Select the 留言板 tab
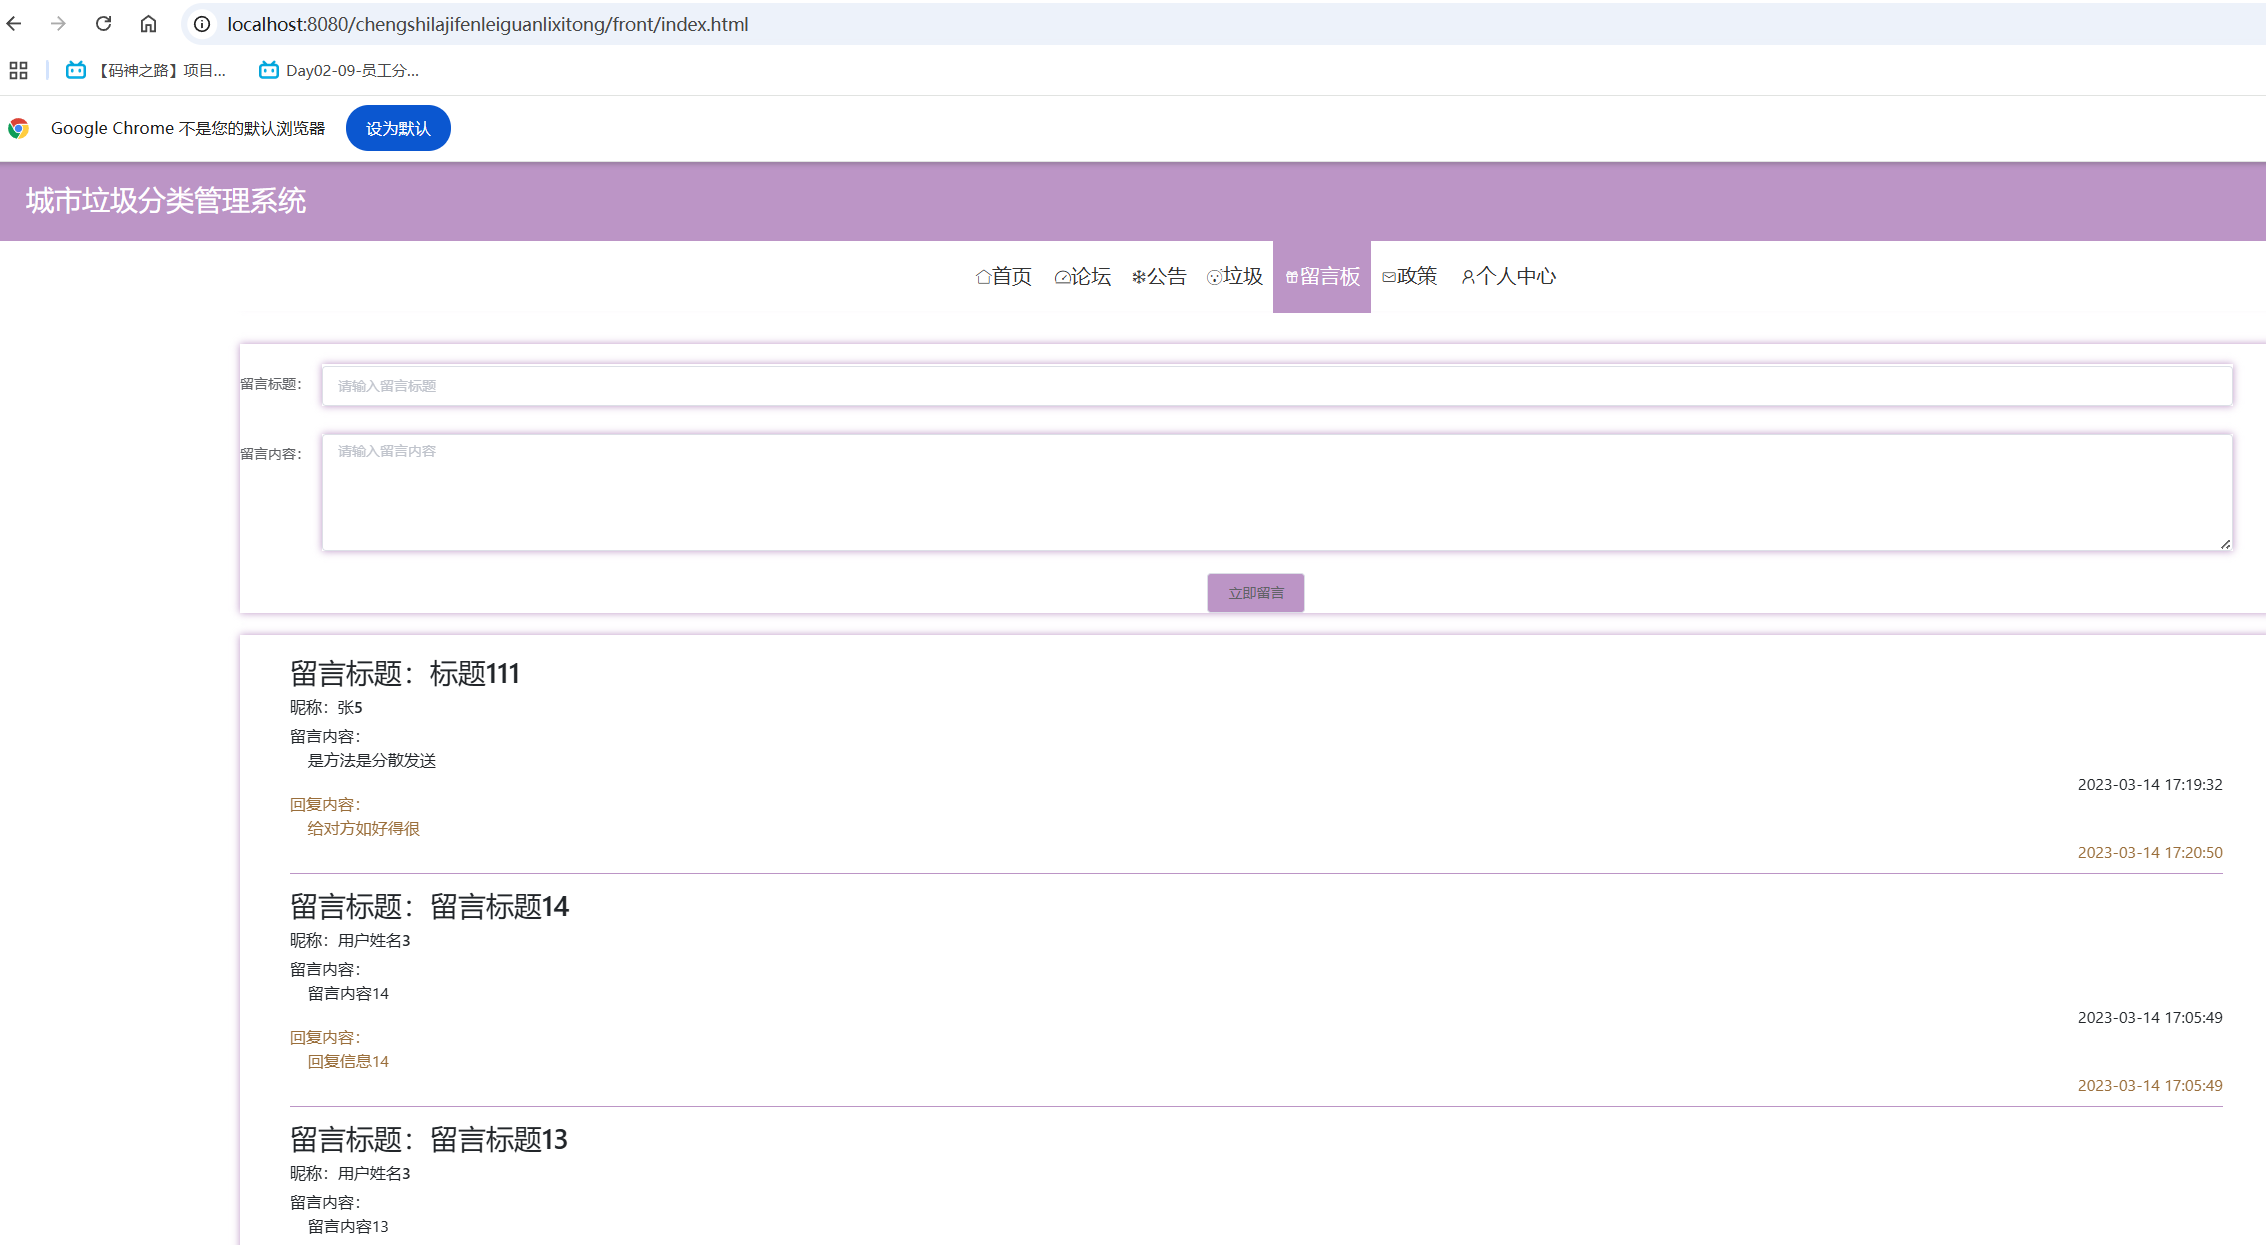The width and height of the screenshot is (2266, 1245). pos(1322,276)
